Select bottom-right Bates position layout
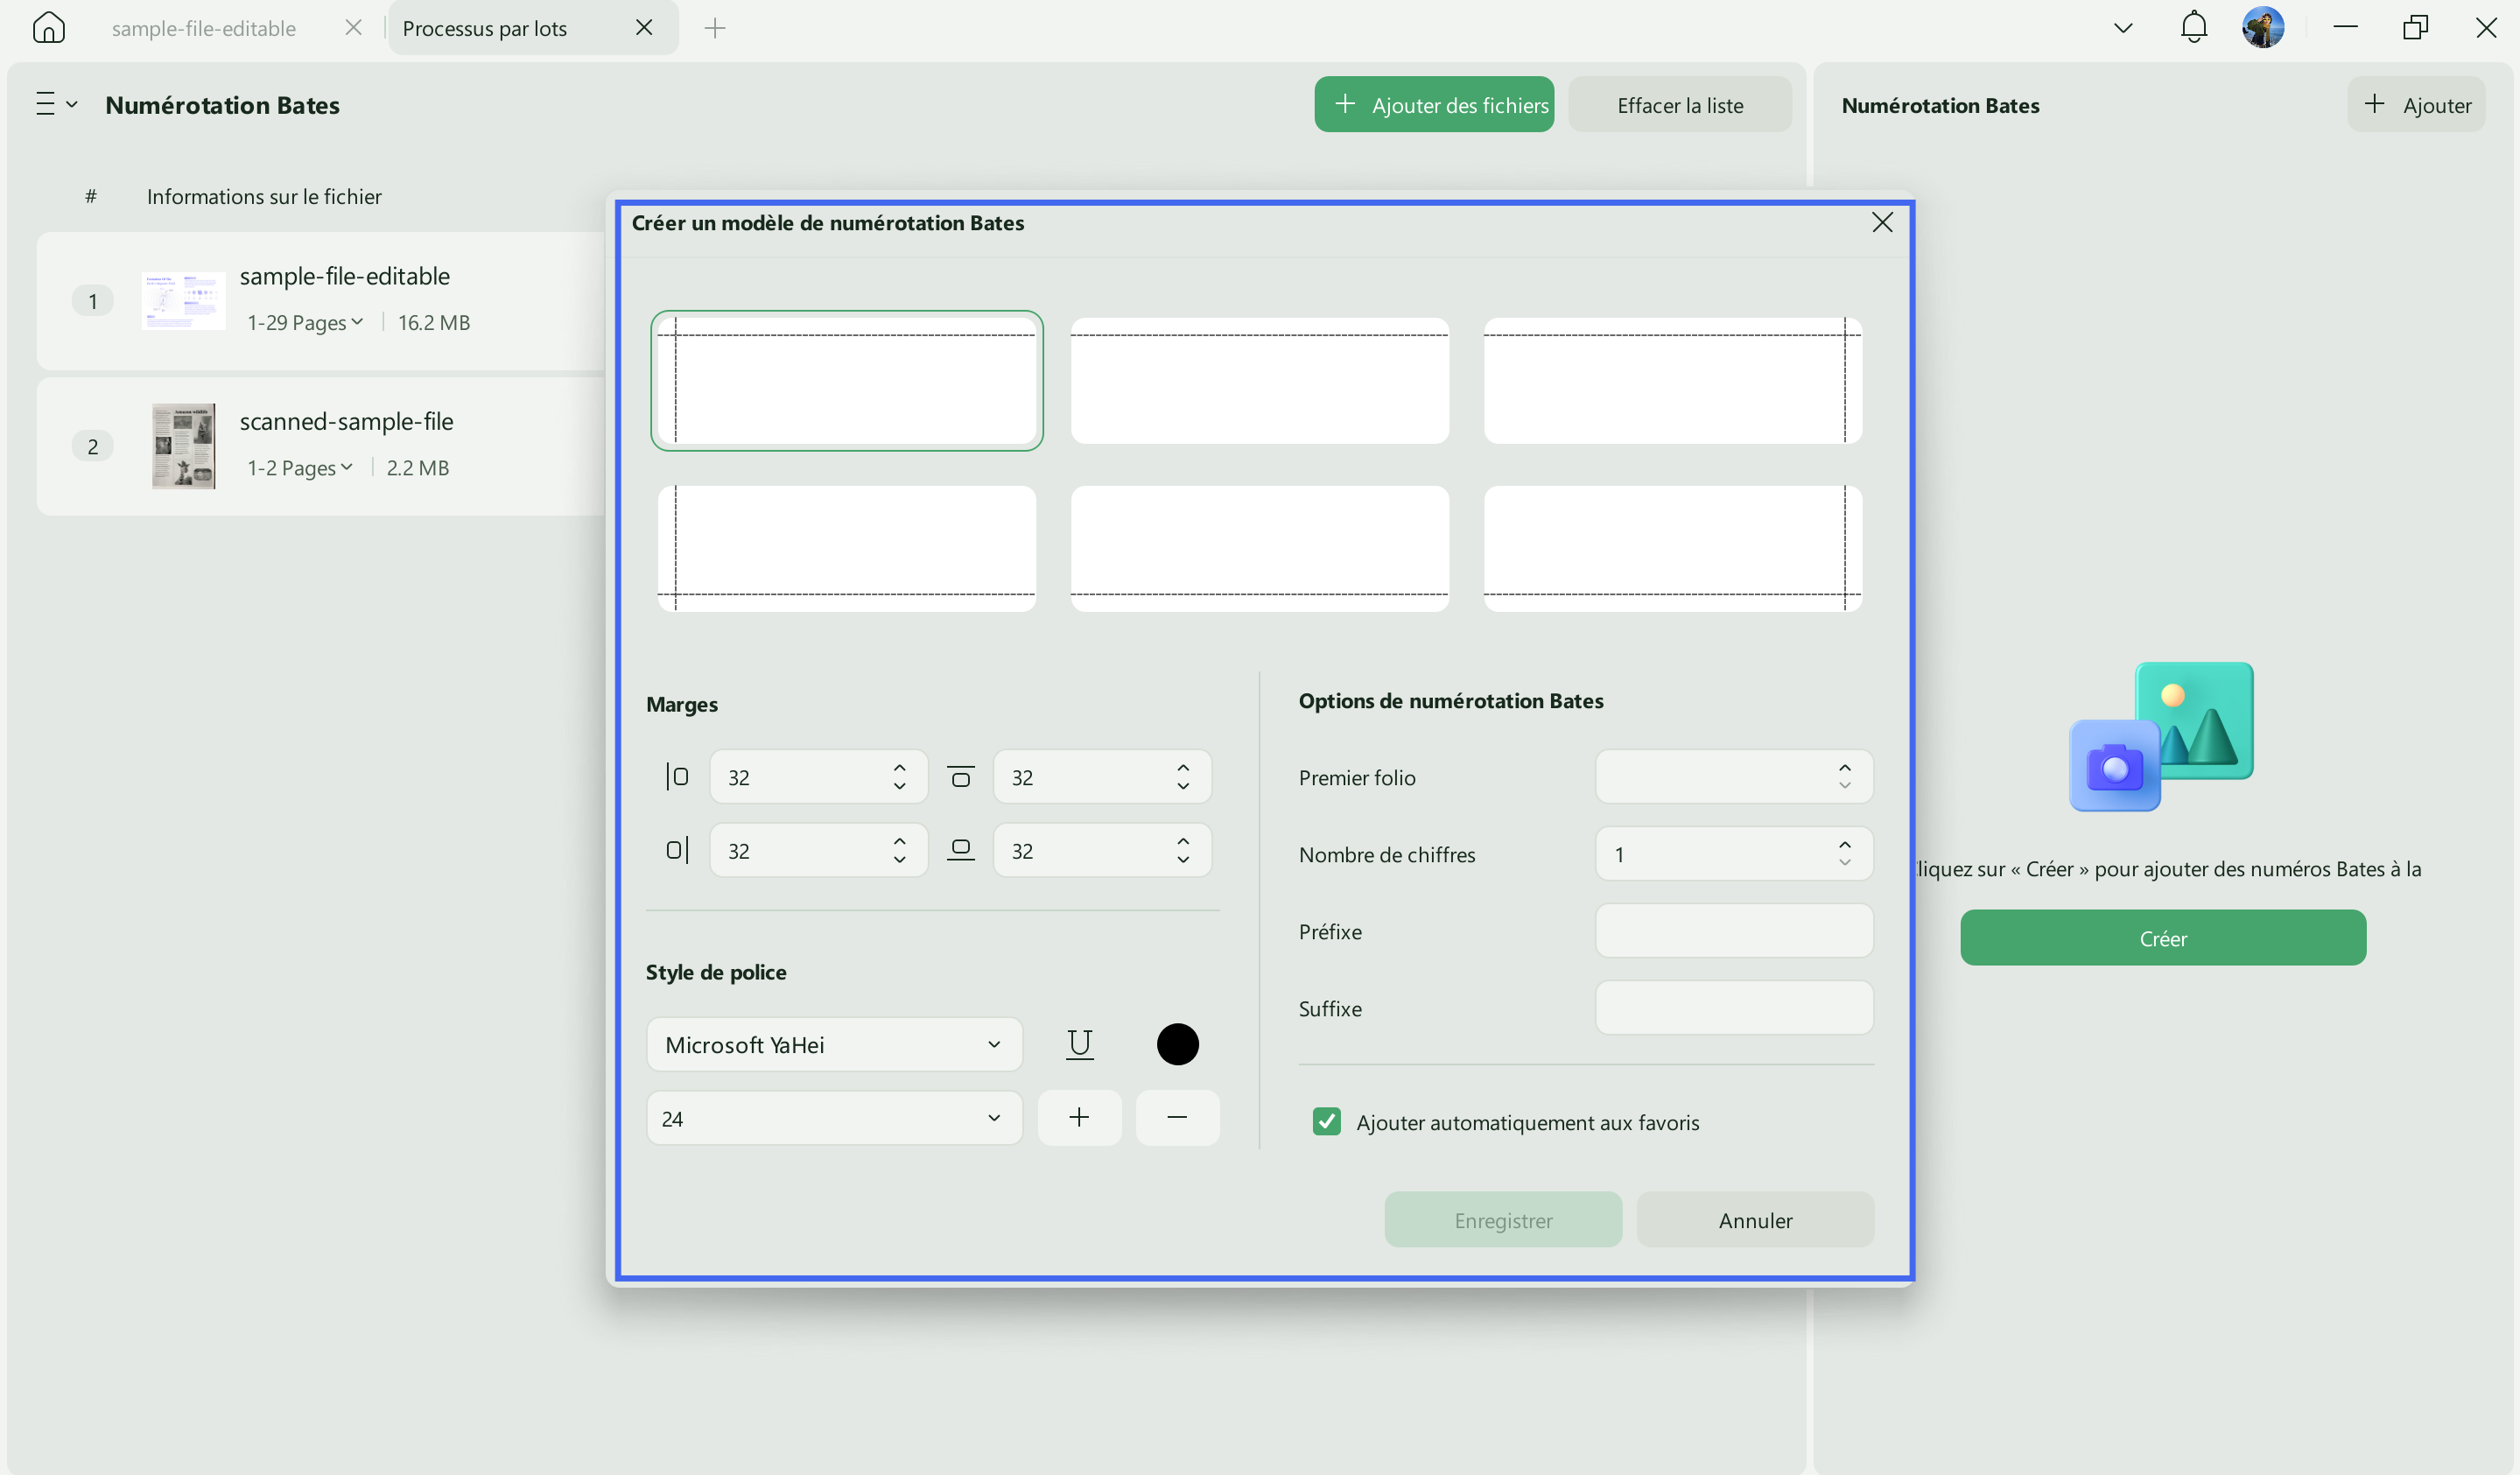2520x1475 pixels. (x=1672, y=548)
